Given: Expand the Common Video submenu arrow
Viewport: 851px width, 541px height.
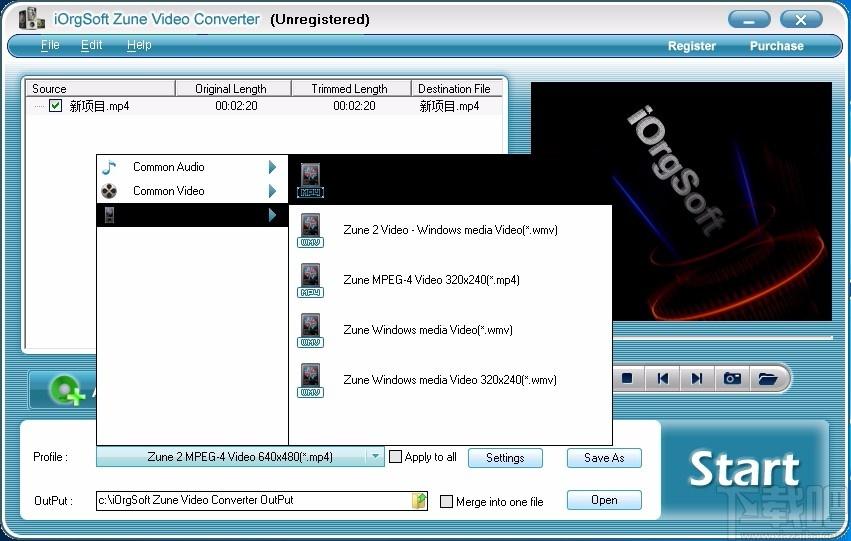Looking at the screenshot, I should pyautogui.click(x=272, y=191).
